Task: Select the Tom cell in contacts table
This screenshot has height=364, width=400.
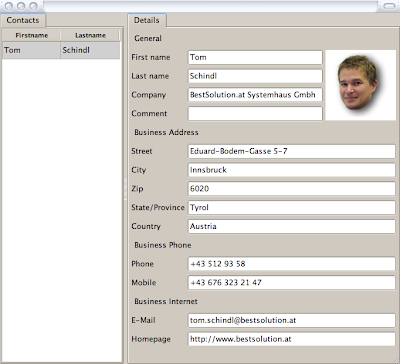Action: pos(31,50)
